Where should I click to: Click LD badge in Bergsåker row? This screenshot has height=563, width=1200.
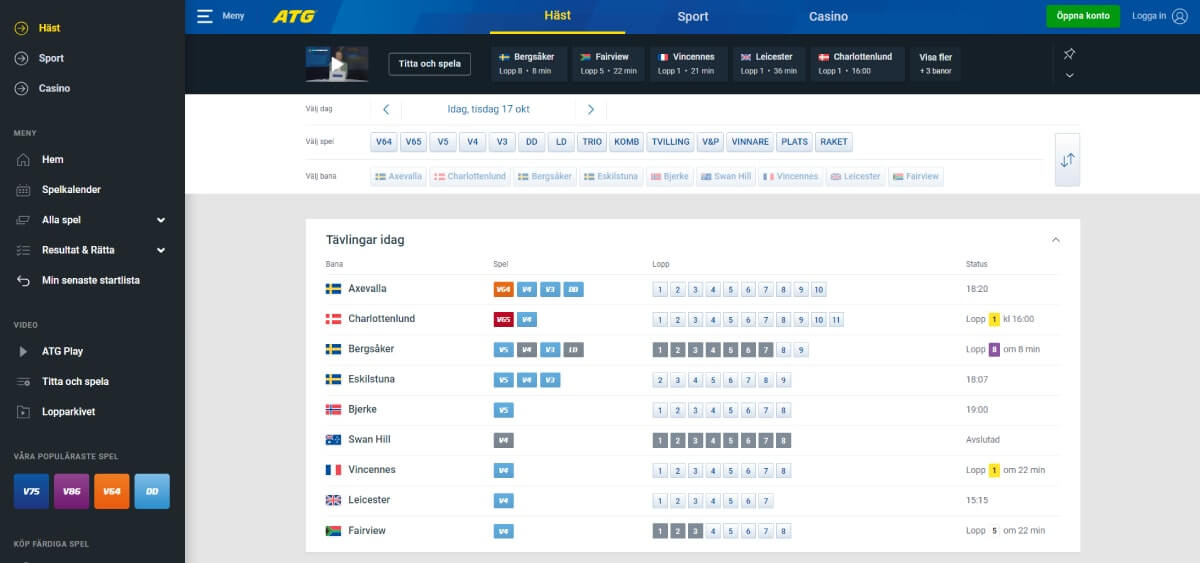point(573,350)
